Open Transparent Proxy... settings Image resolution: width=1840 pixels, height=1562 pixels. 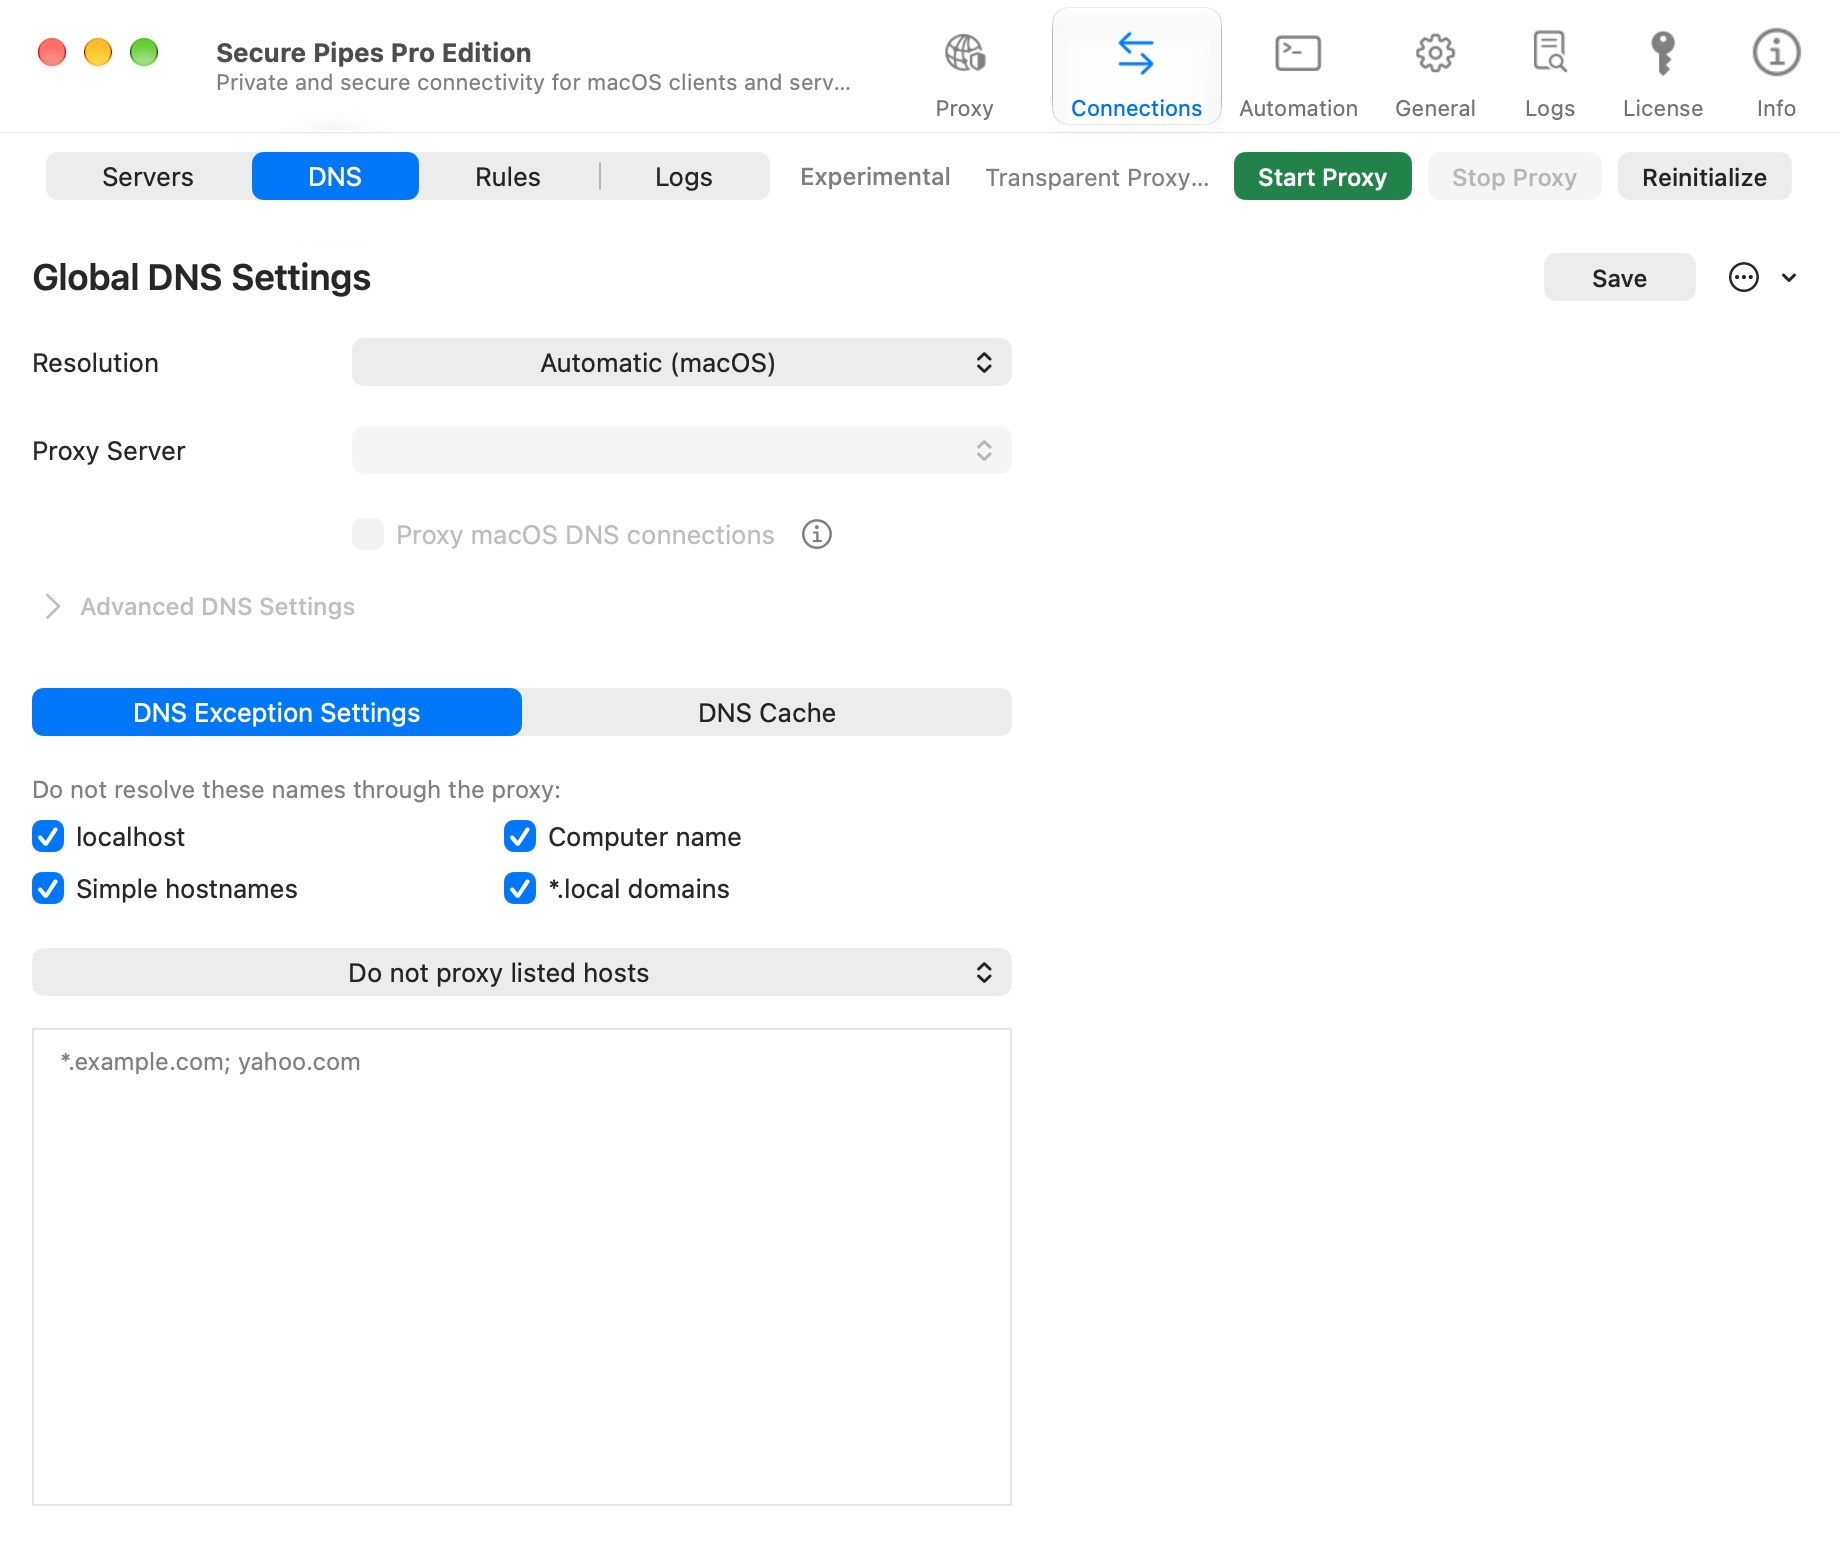tap(1097, 177)
